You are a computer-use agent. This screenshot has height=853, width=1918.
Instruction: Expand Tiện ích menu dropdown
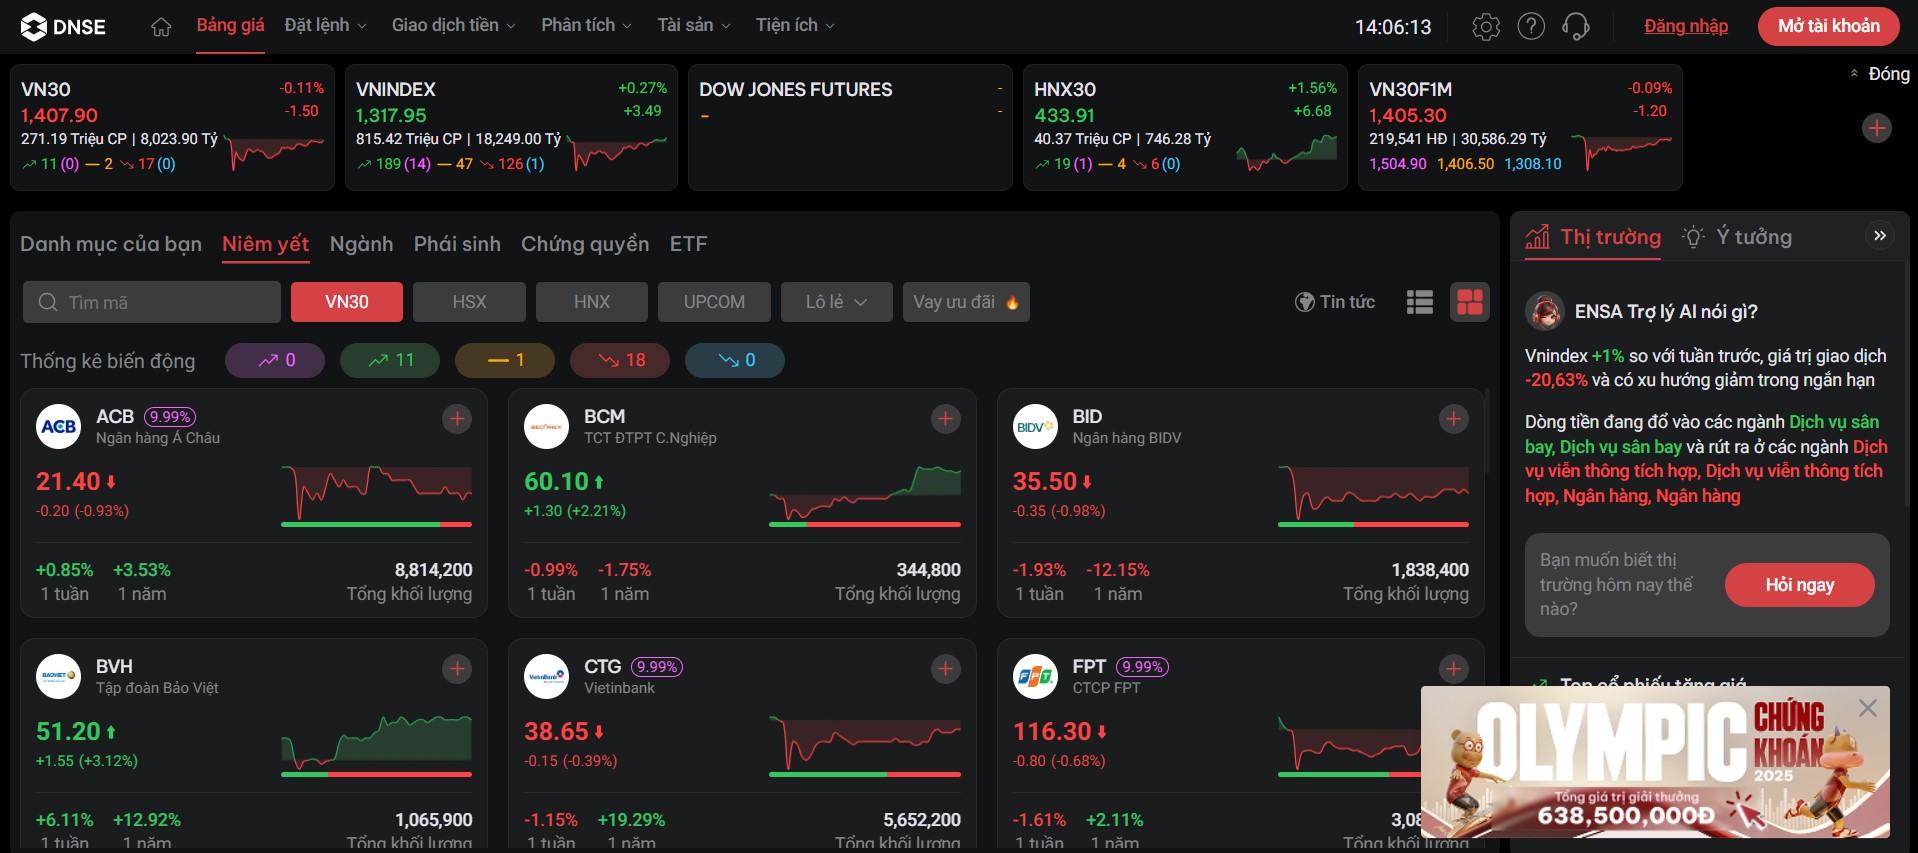pos(795,25)
